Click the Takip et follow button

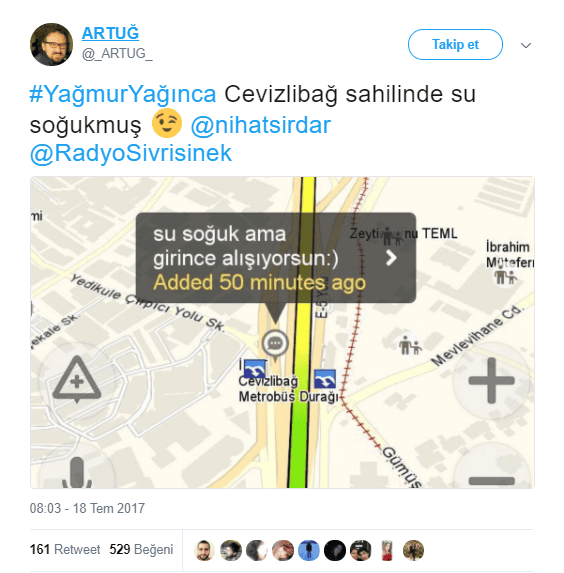point(455,45)
